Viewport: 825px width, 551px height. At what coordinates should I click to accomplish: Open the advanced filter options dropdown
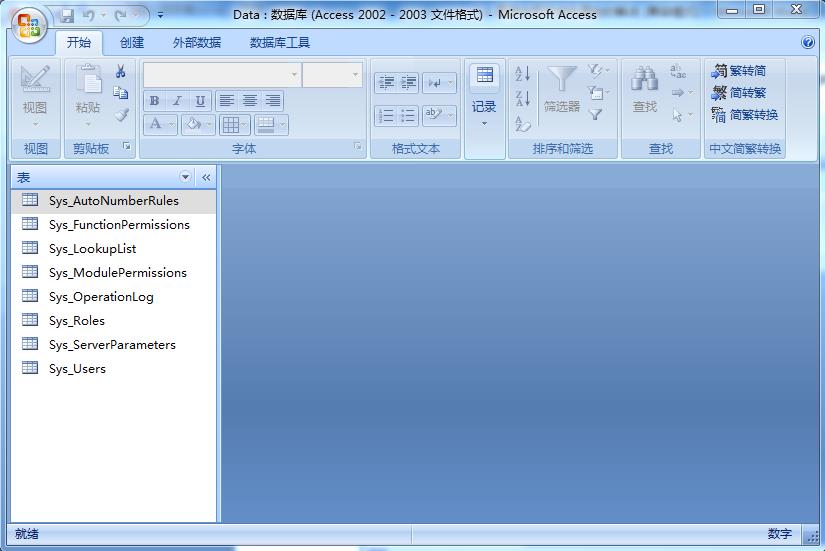[598, 93]
